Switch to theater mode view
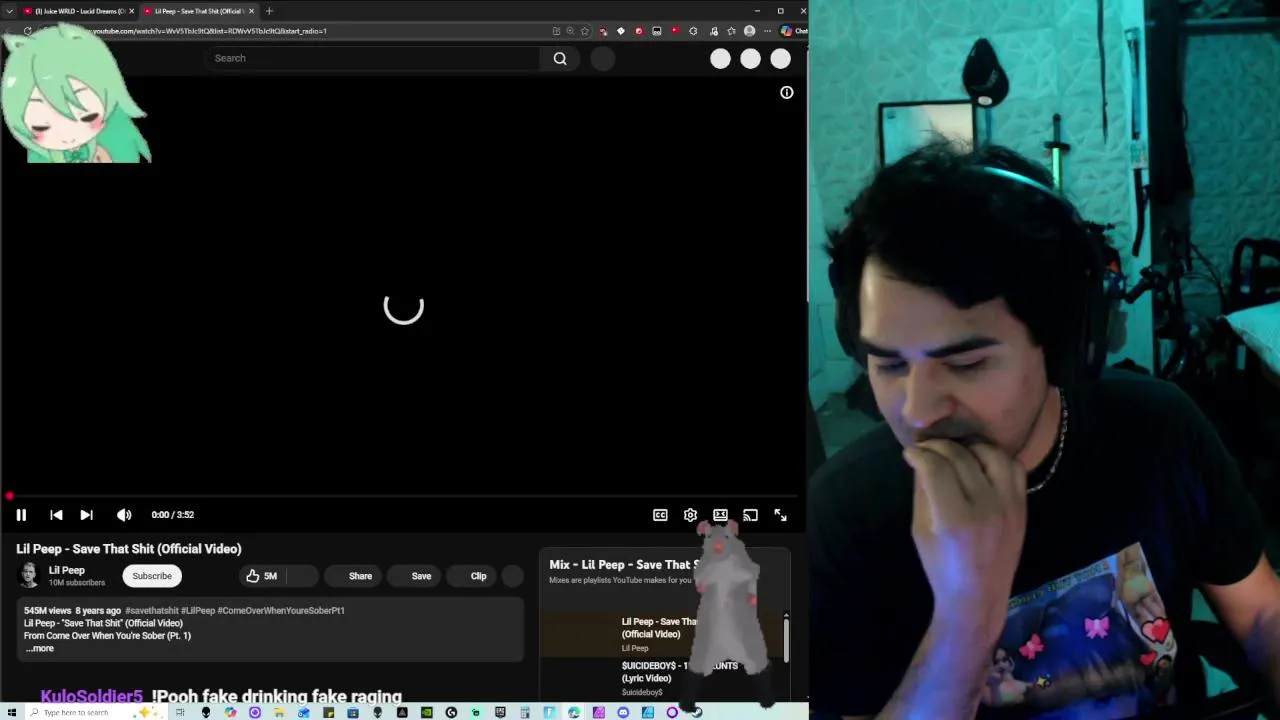 click(x=720, y=515)
